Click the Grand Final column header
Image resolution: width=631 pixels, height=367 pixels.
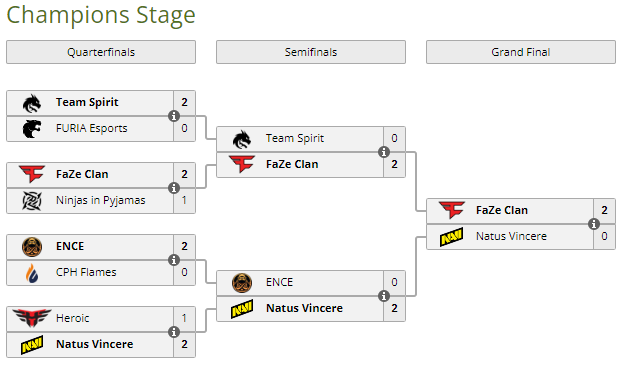[x=521, y=52]
